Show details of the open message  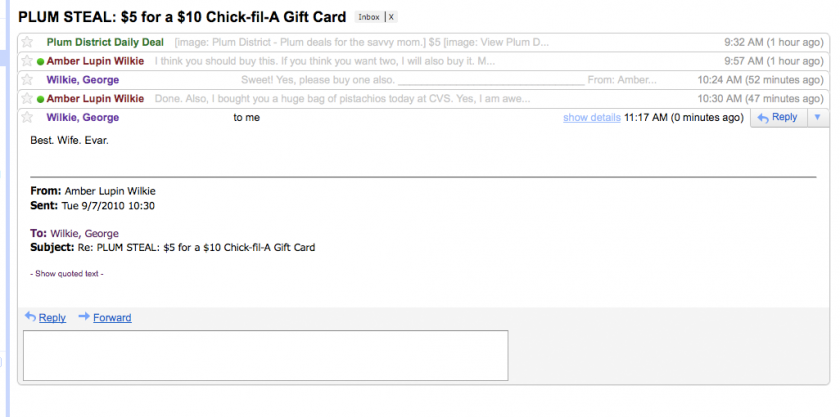[x=591, y=117]
